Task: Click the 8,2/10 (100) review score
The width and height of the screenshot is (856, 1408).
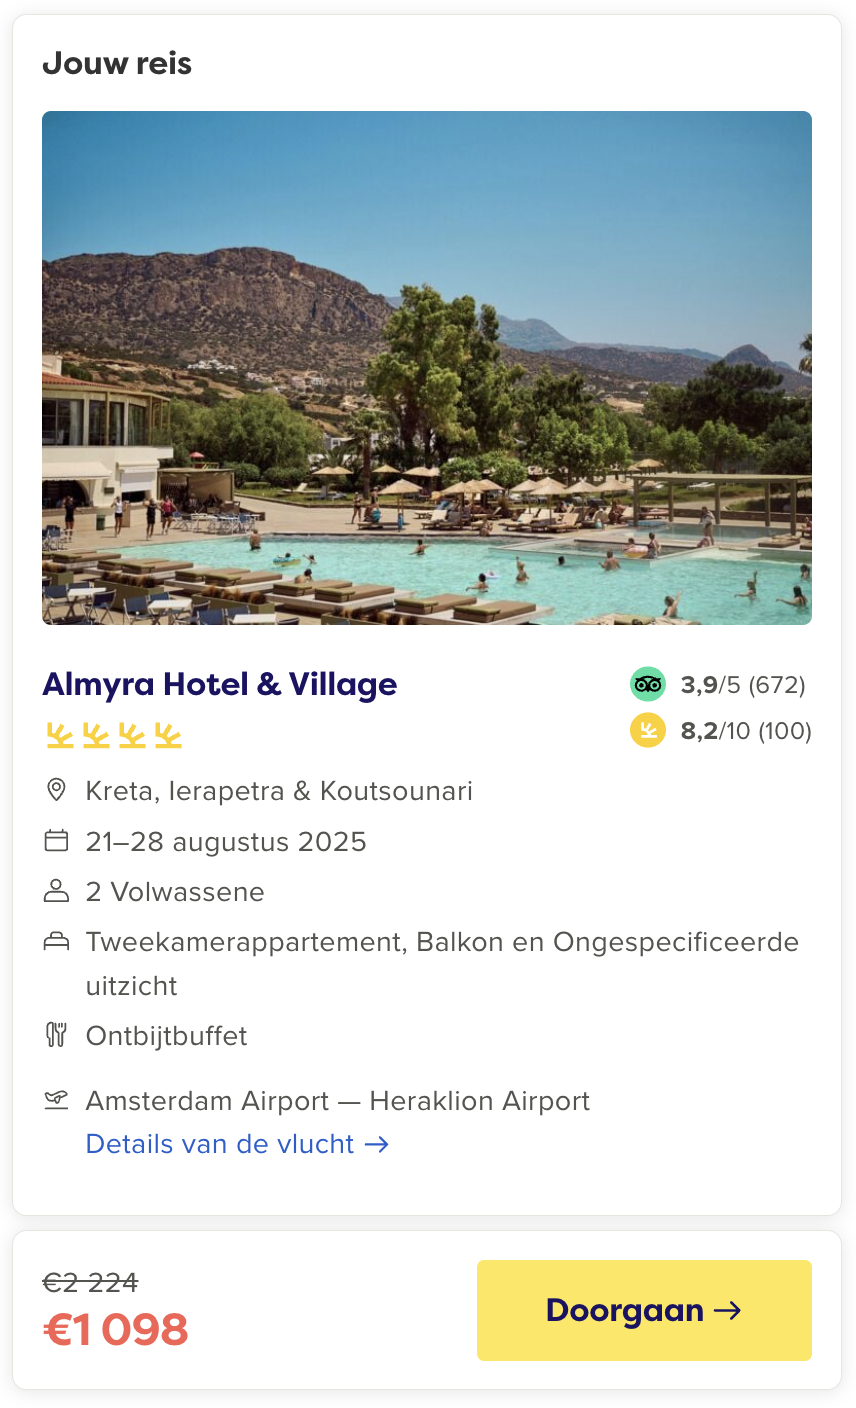Action: [x=746, y=731]
